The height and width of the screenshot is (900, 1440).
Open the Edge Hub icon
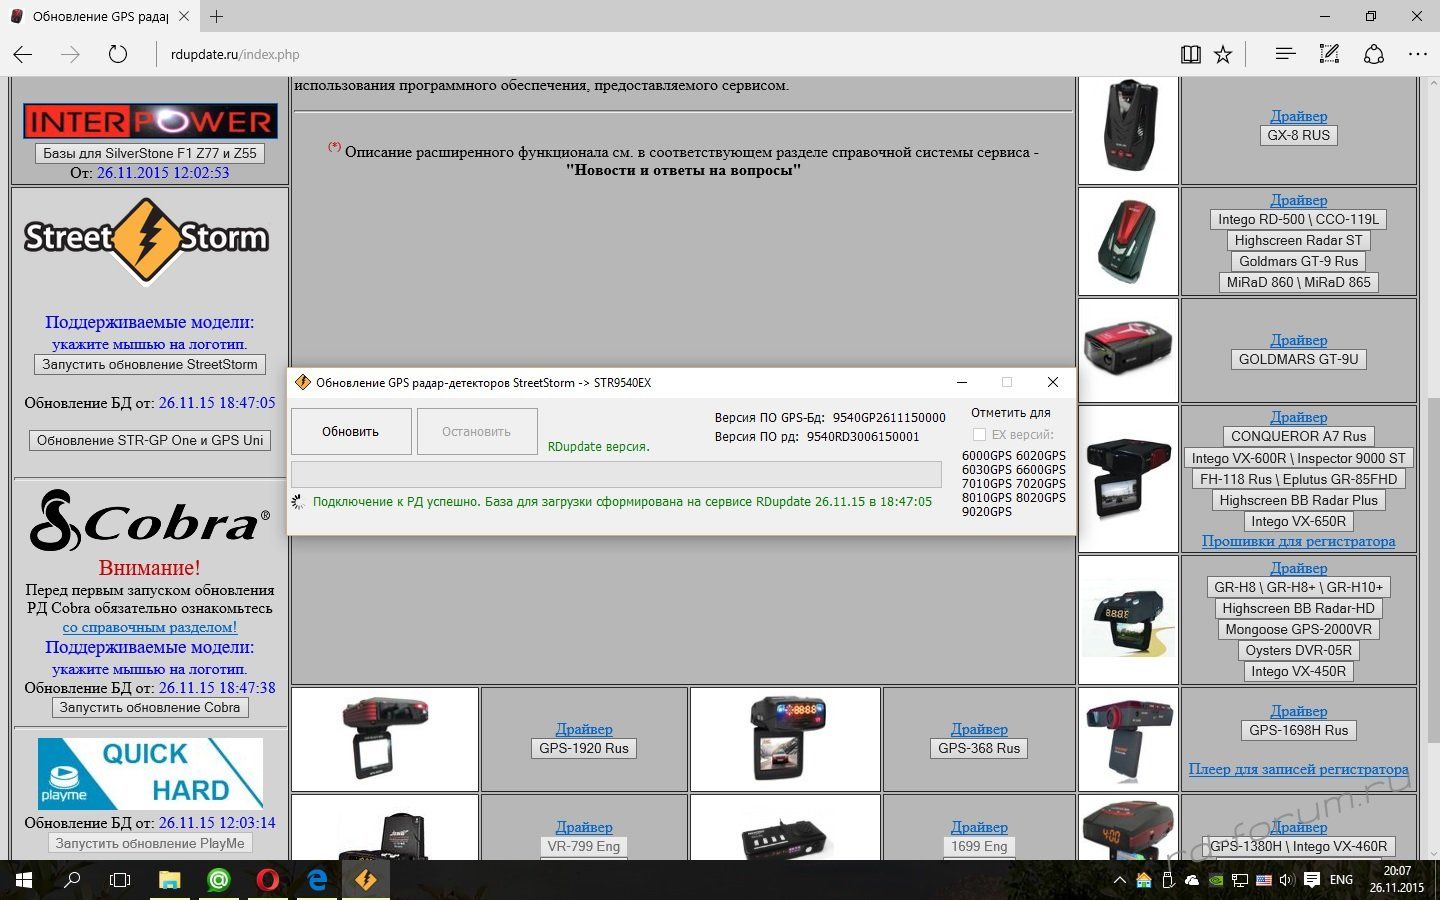point(1285,55)
